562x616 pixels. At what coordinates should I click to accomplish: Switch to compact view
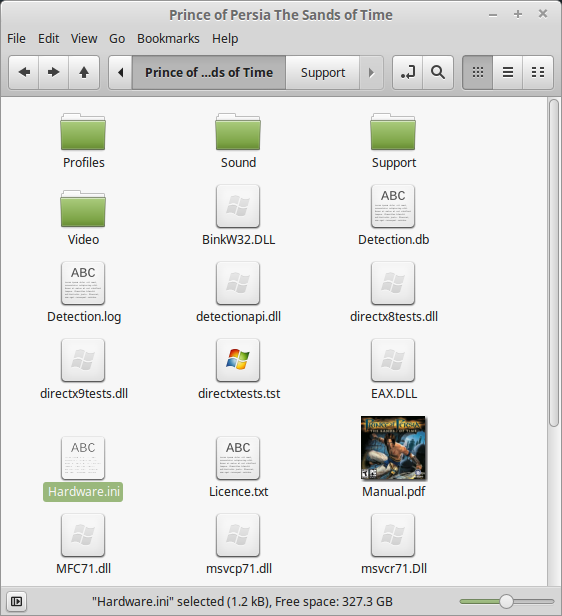click(x=538, y=72)
